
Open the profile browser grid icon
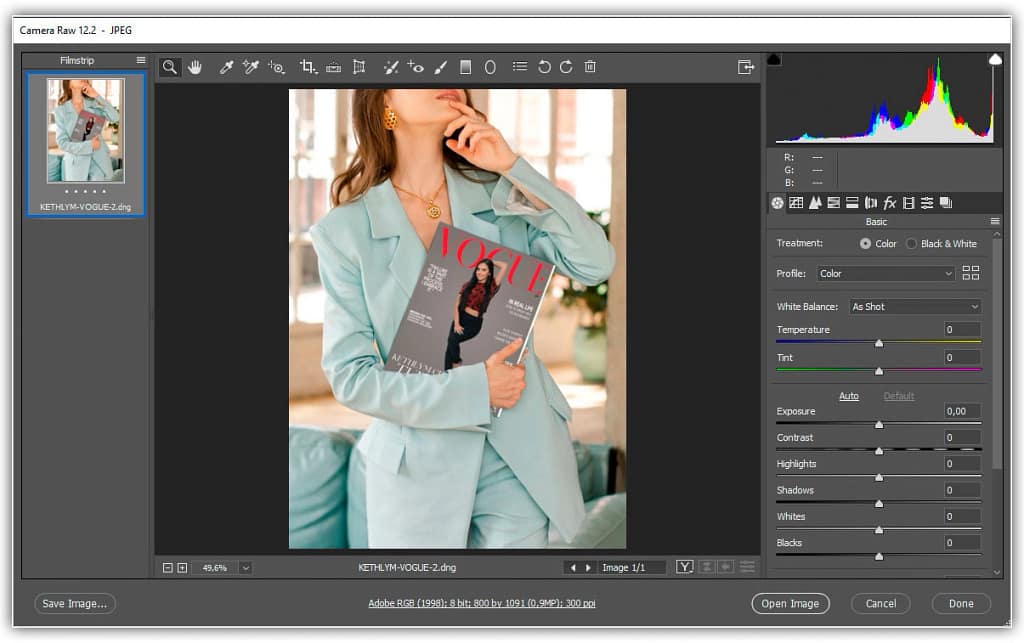click(x=971, y=273)
